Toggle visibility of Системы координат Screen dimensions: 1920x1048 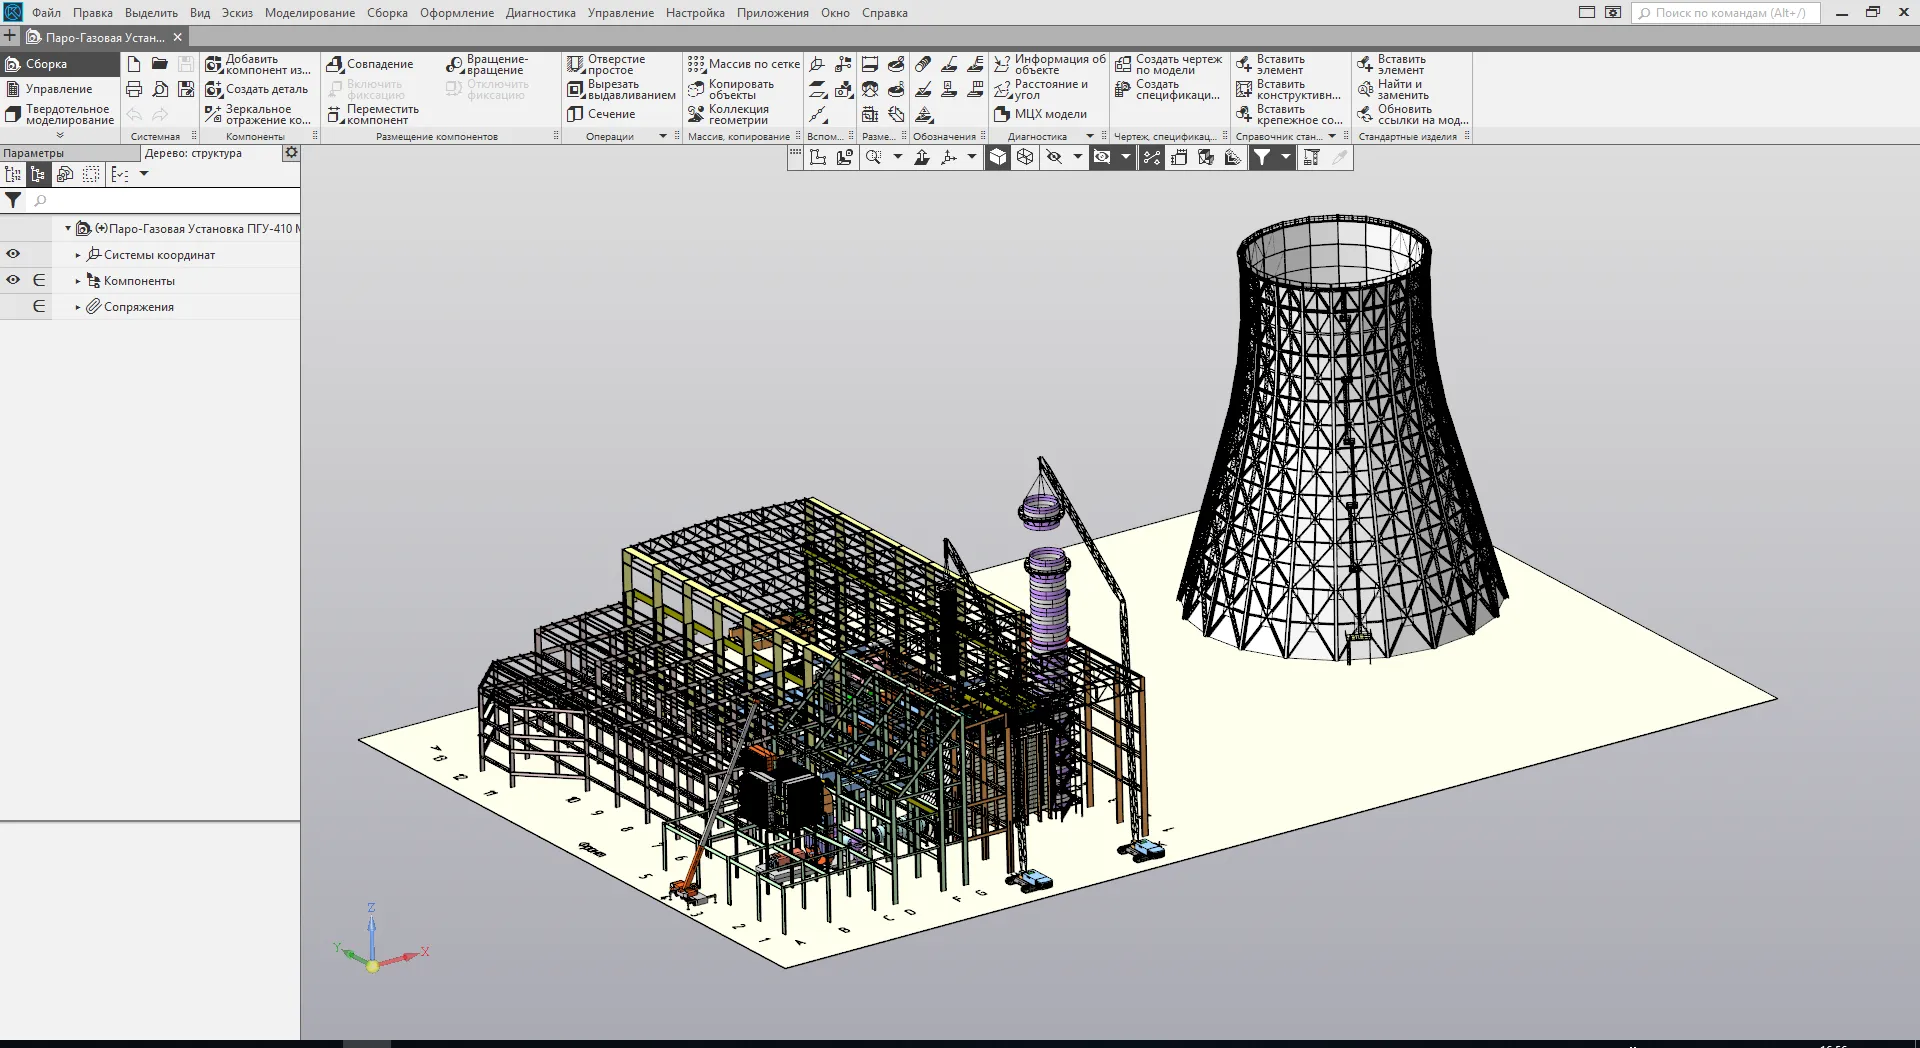pyautogui.click(x=13, y=254)
